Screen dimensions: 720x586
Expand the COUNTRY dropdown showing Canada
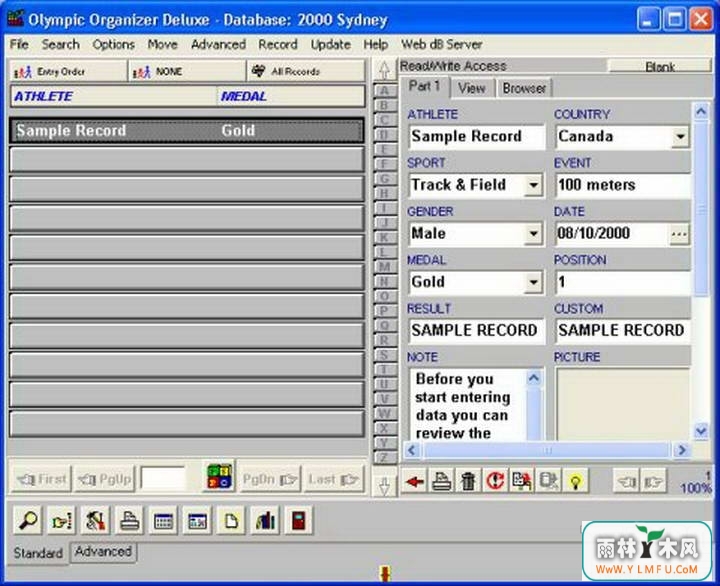pos(680,136)
